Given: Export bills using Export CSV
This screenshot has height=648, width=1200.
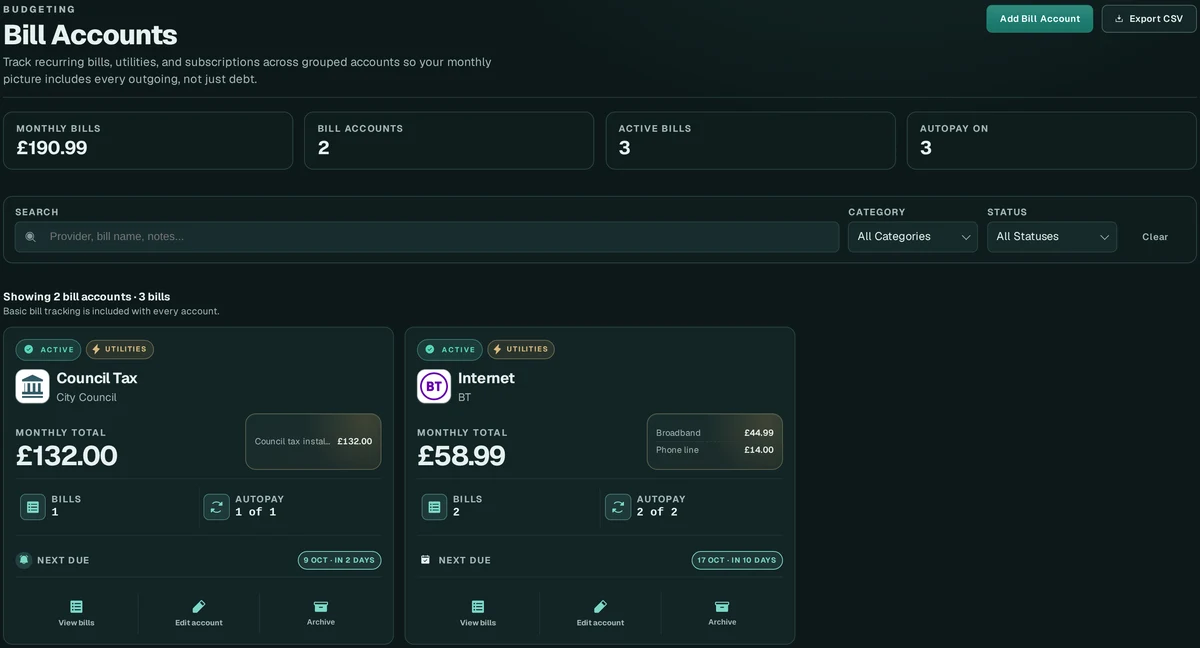Looking at the screenshot, I should coord(1149,19).
